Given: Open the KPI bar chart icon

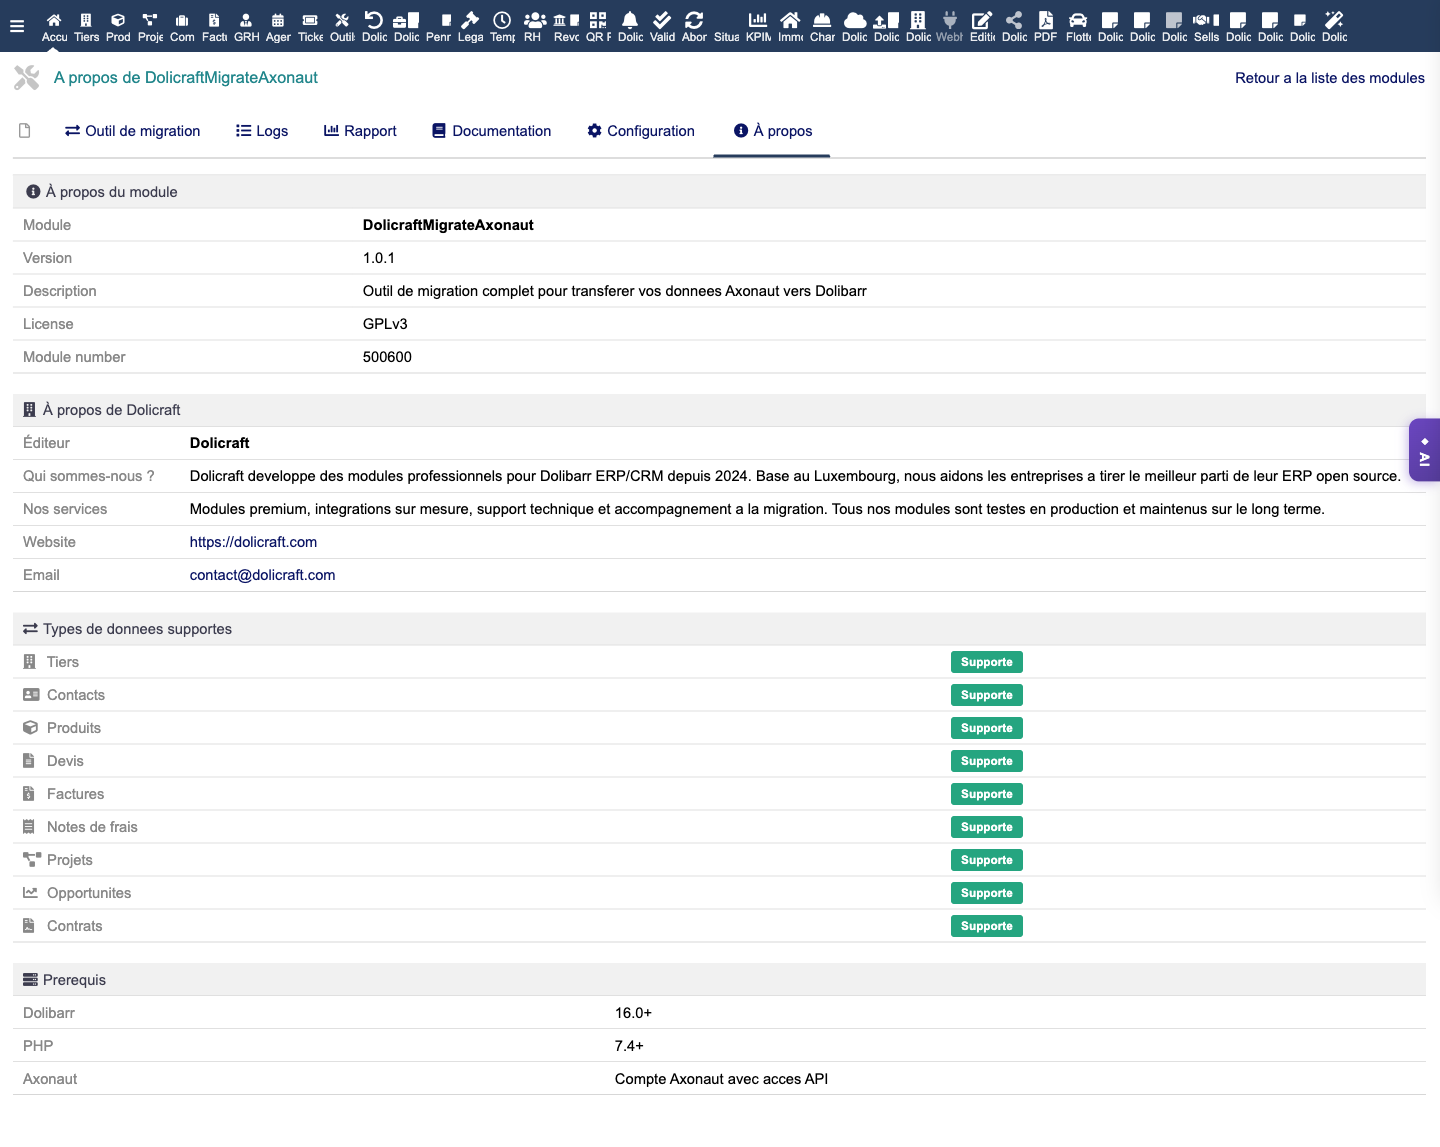Looking at the screenshot, I should [758, 20].
